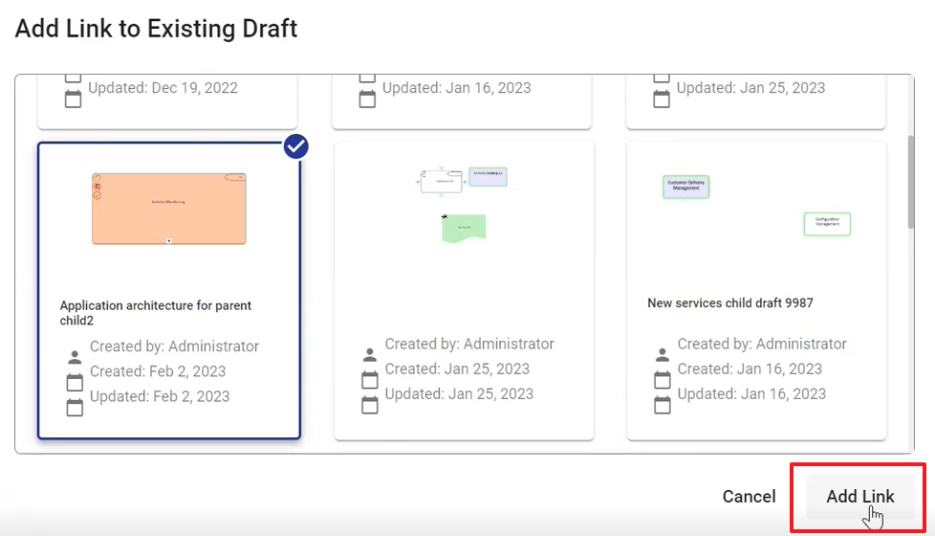Click calendar icon beside Updated: Jan 25, 2023 middle card
Screen dimensions: 935x536
tap(369, 405)
